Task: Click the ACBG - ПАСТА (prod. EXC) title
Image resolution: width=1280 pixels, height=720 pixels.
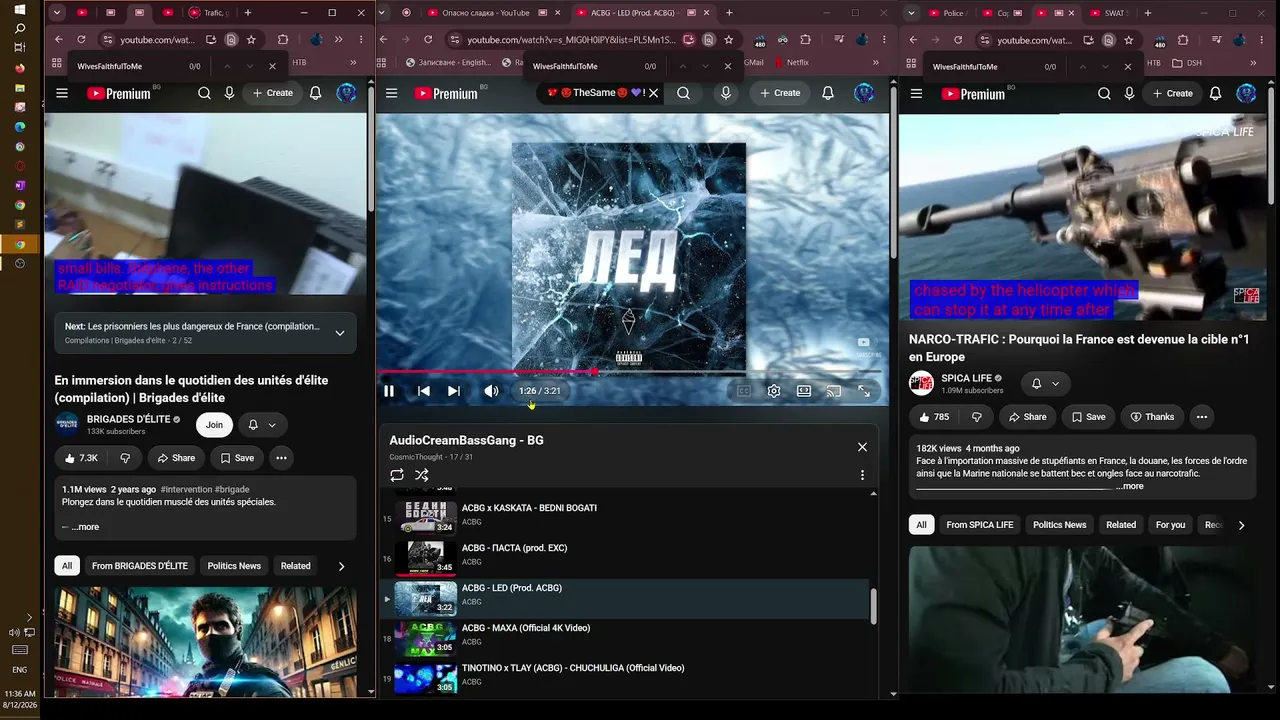Action: point(514,548)
